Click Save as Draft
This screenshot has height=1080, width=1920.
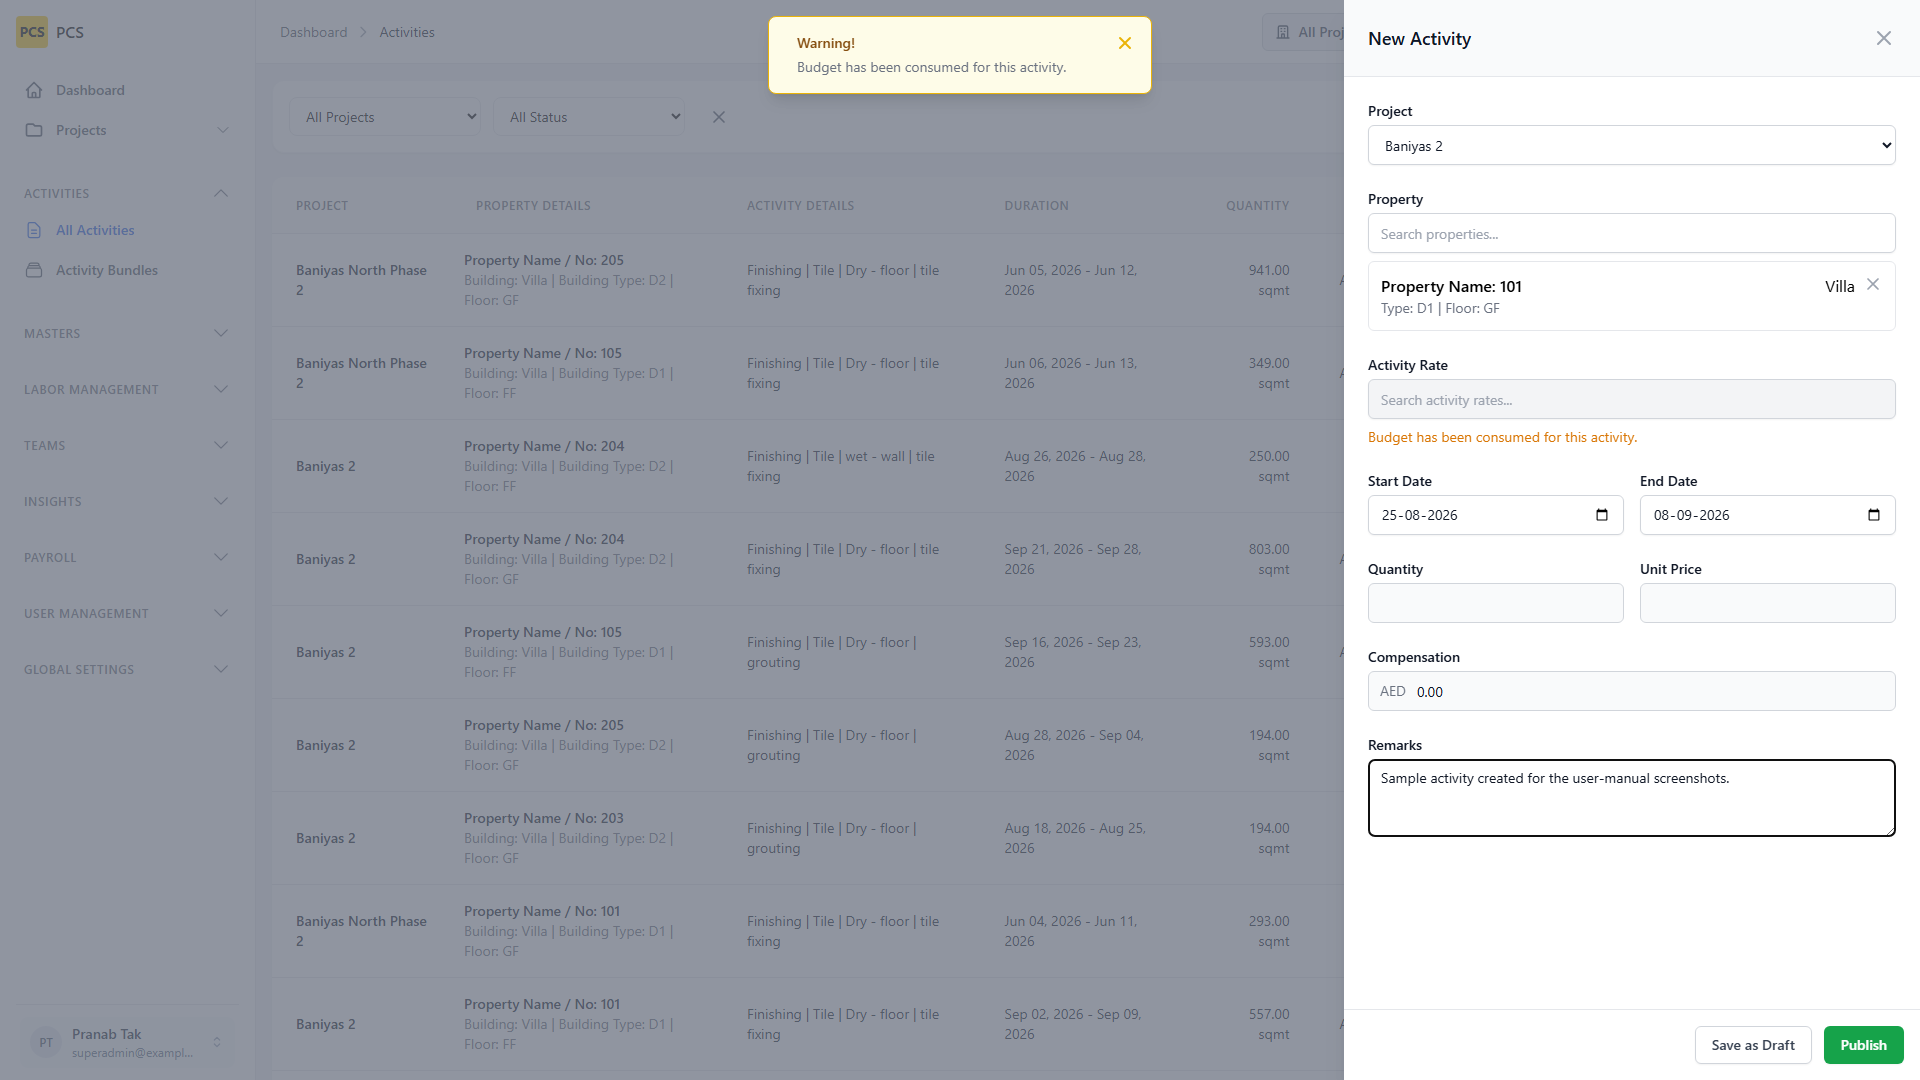point(1752,1045)
